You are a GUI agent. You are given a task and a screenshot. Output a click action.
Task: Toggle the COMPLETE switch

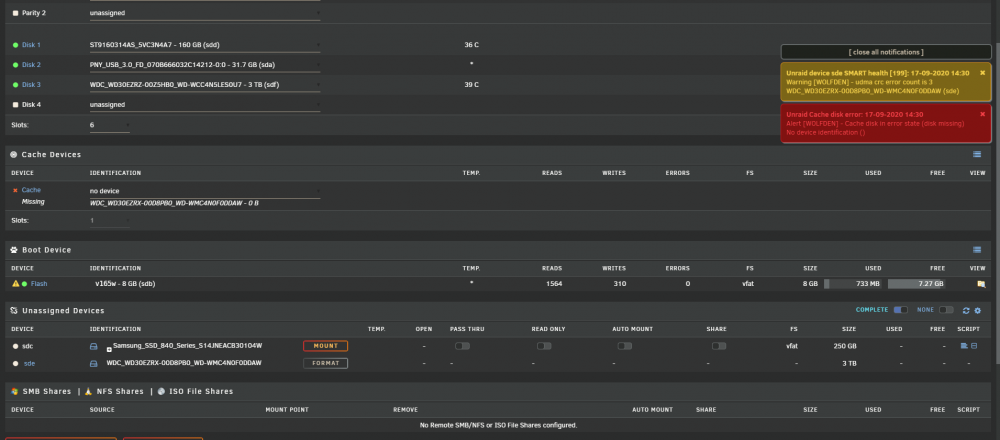pos(901,310)
